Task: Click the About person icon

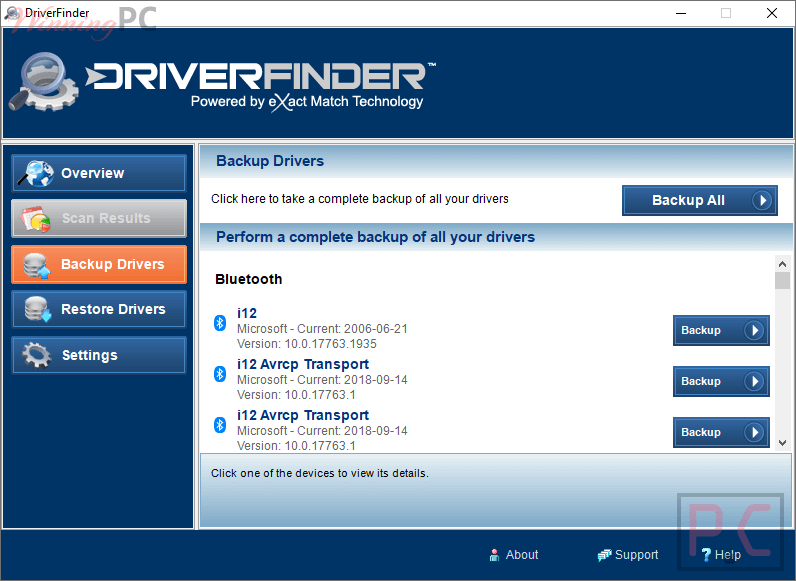Action: click(494, 555)
